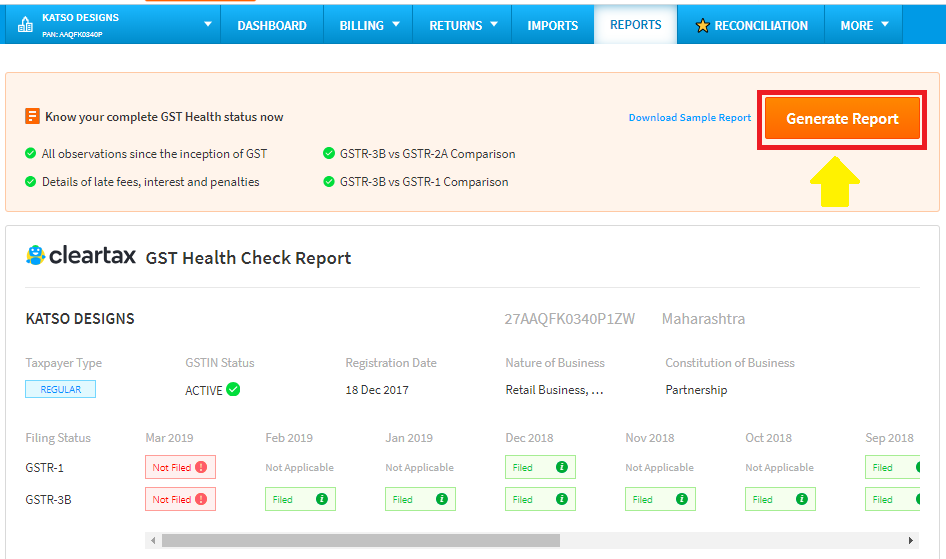Click the GSTR-3B row label
946x559 pixels.
click(x=48, y=499)
